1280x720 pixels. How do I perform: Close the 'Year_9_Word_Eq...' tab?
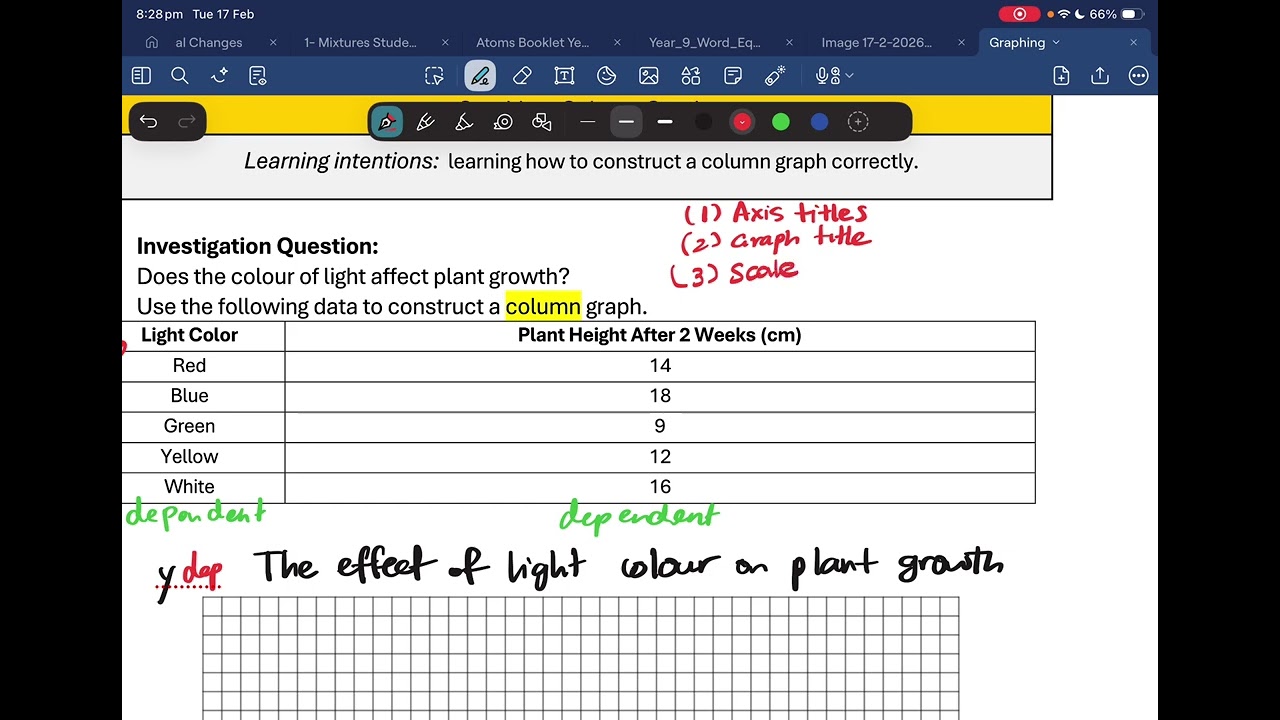pos(789,43)
